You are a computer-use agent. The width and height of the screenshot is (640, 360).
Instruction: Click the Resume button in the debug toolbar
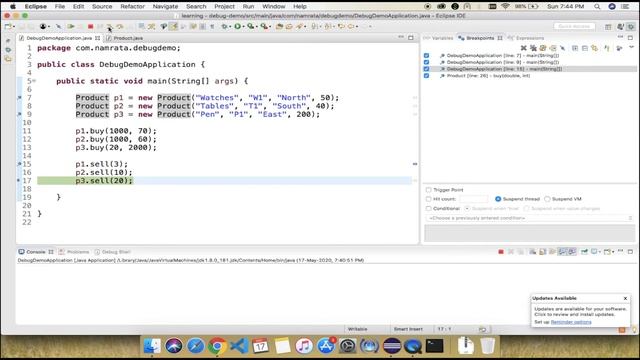71,27
